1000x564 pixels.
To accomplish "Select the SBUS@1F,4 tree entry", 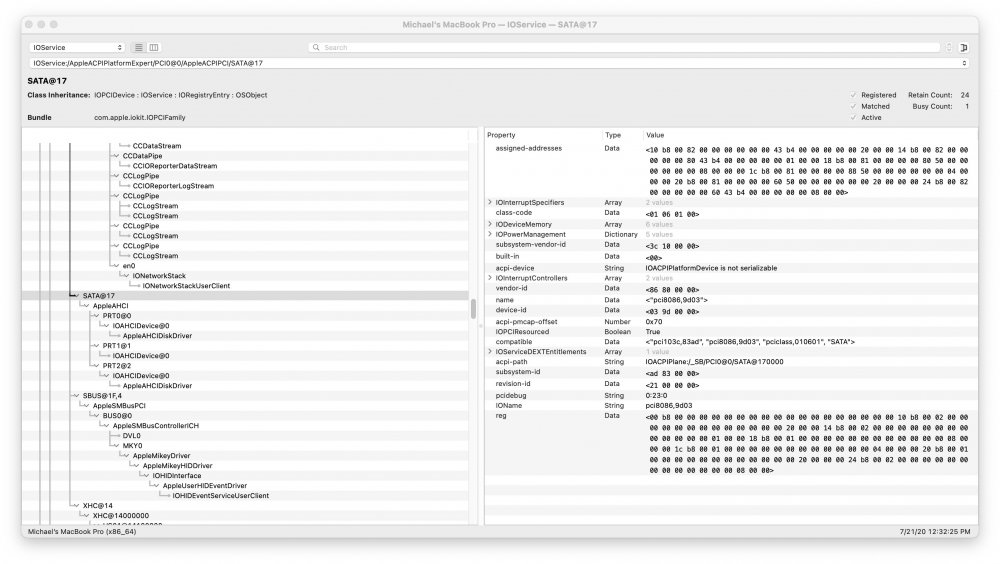I will 102,396.
